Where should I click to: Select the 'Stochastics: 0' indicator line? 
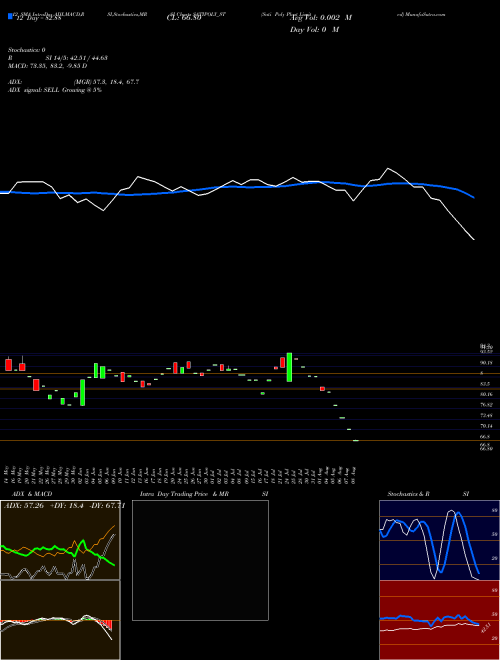pos(27,50)
